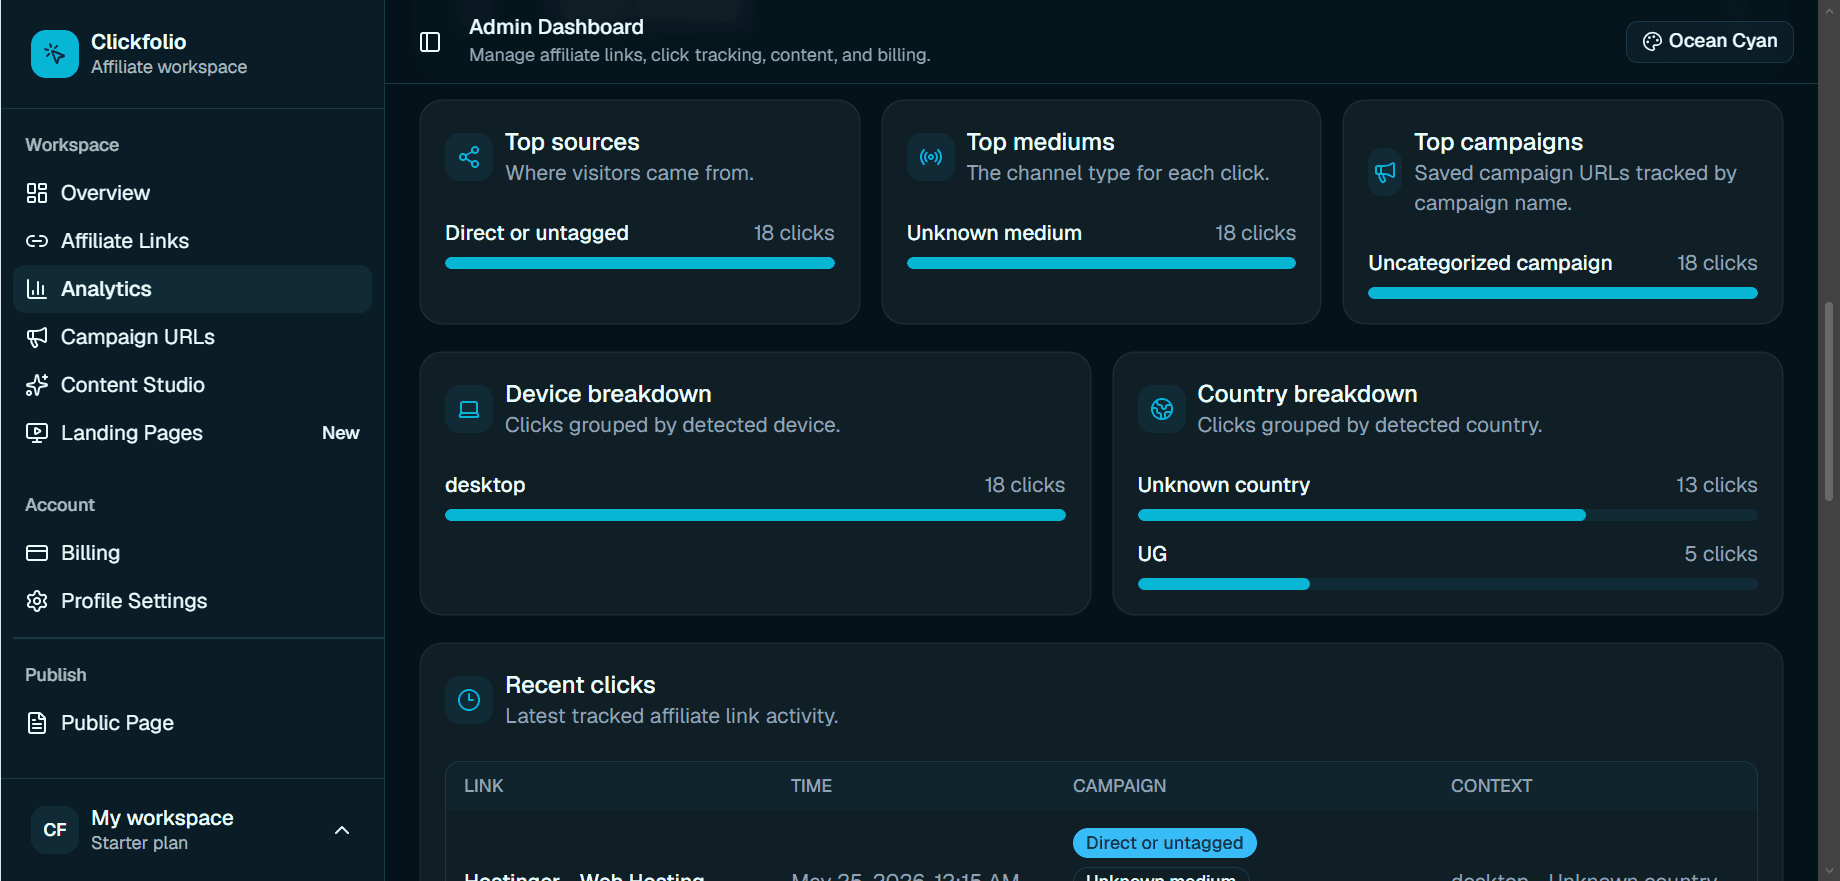
Task: Click the Top sources share icon
Action: (x=469, y=157)
